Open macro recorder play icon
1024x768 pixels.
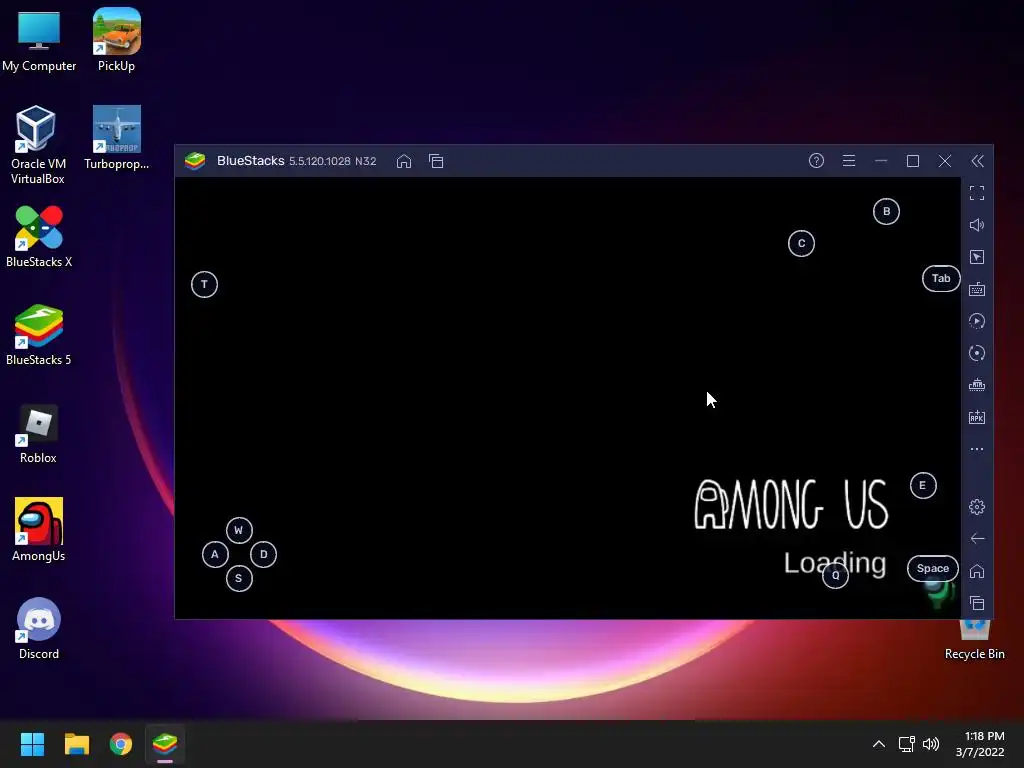point(976,321)
